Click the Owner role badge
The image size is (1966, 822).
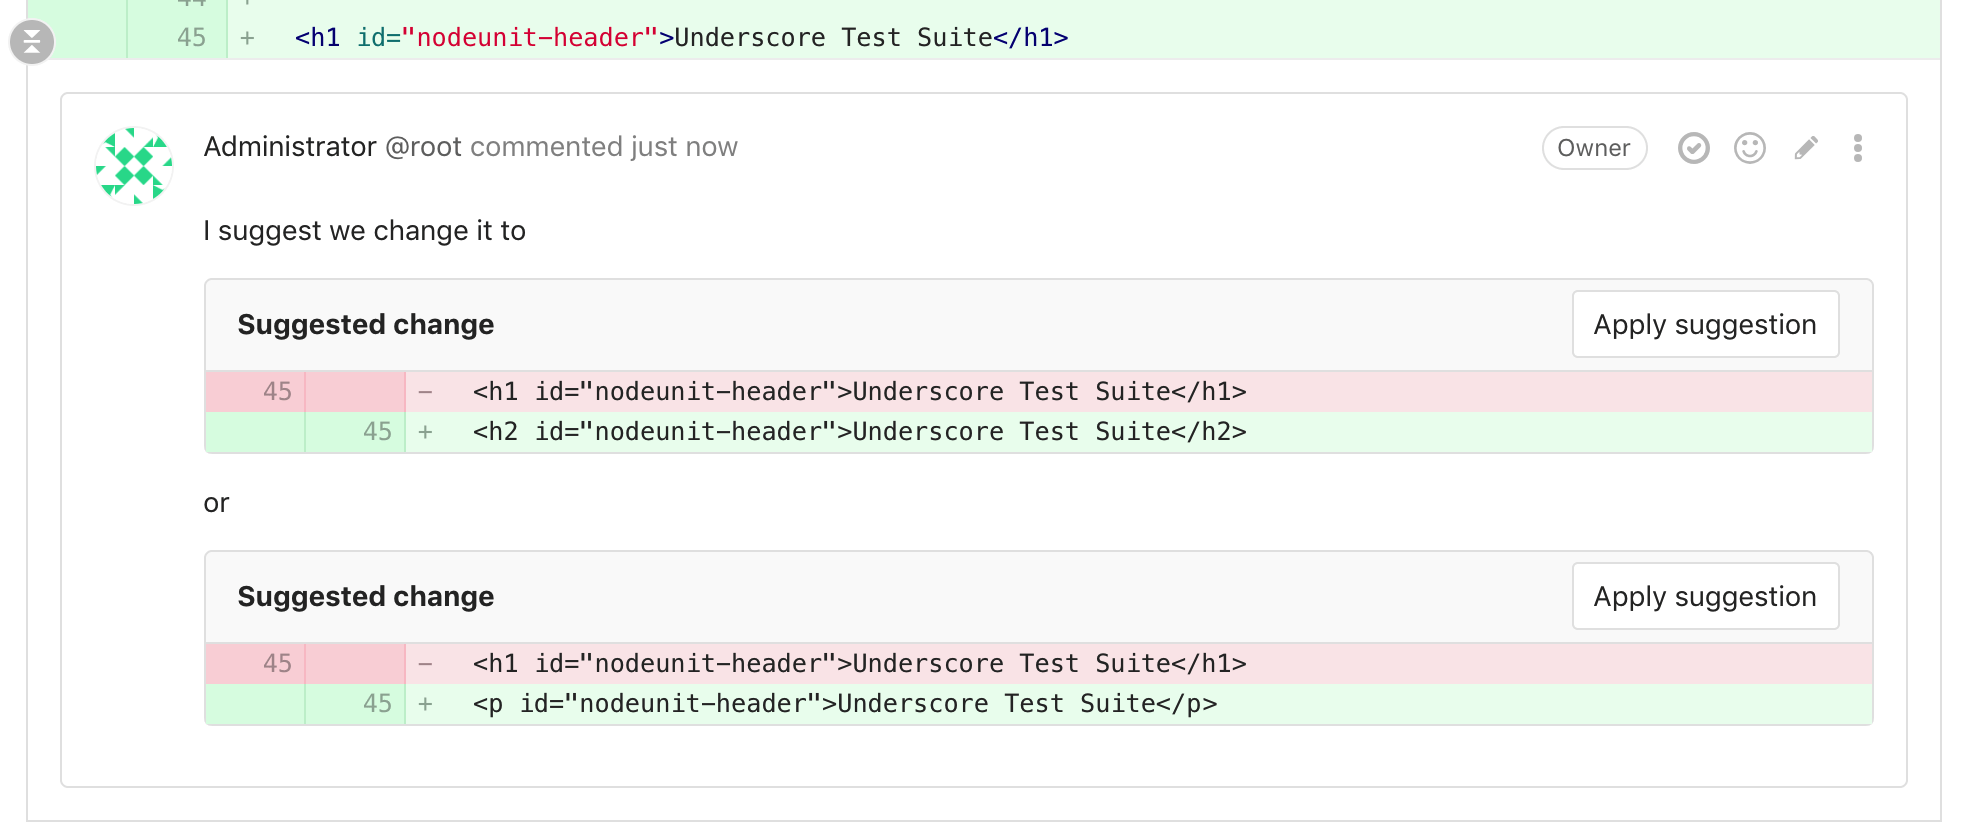coord(1593,148)
